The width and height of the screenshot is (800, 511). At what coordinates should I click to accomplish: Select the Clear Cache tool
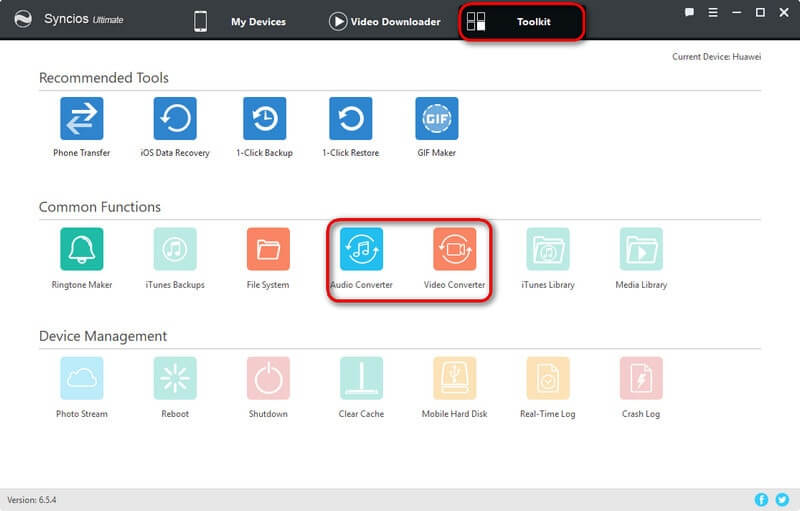[x=361, y=378]
